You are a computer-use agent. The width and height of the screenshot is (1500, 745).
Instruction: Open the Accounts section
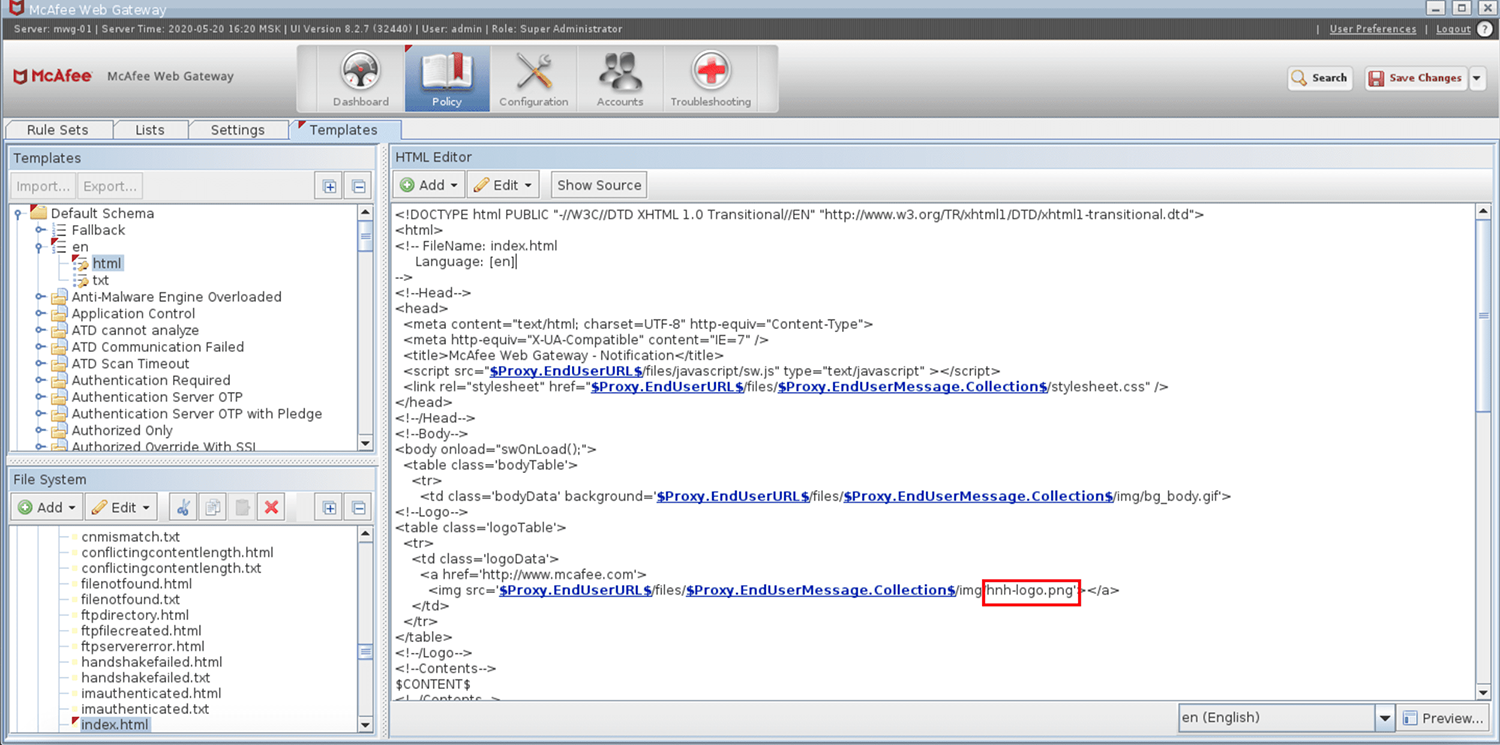pos(620,78)
